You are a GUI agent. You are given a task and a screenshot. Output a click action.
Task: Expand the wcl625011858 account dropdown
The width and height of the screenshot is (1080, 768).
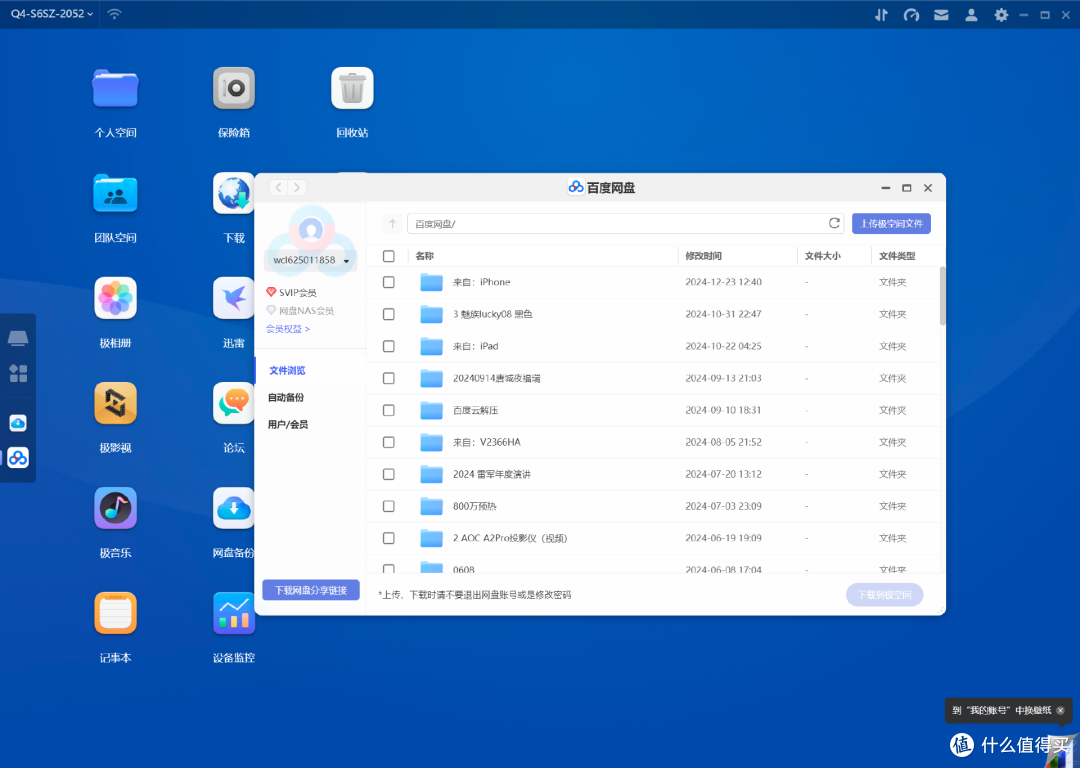[x=311, y=260]
